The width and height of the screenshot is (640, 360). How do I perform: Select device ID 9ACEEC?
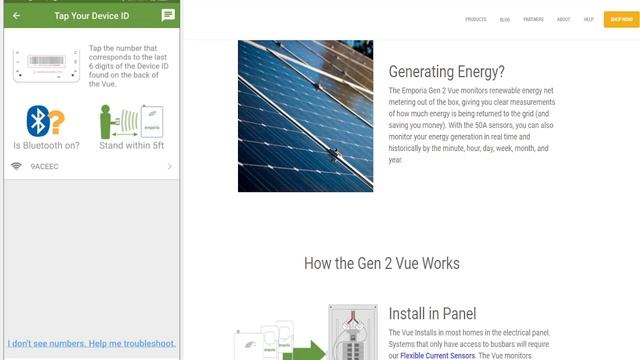tap(91, 167)
